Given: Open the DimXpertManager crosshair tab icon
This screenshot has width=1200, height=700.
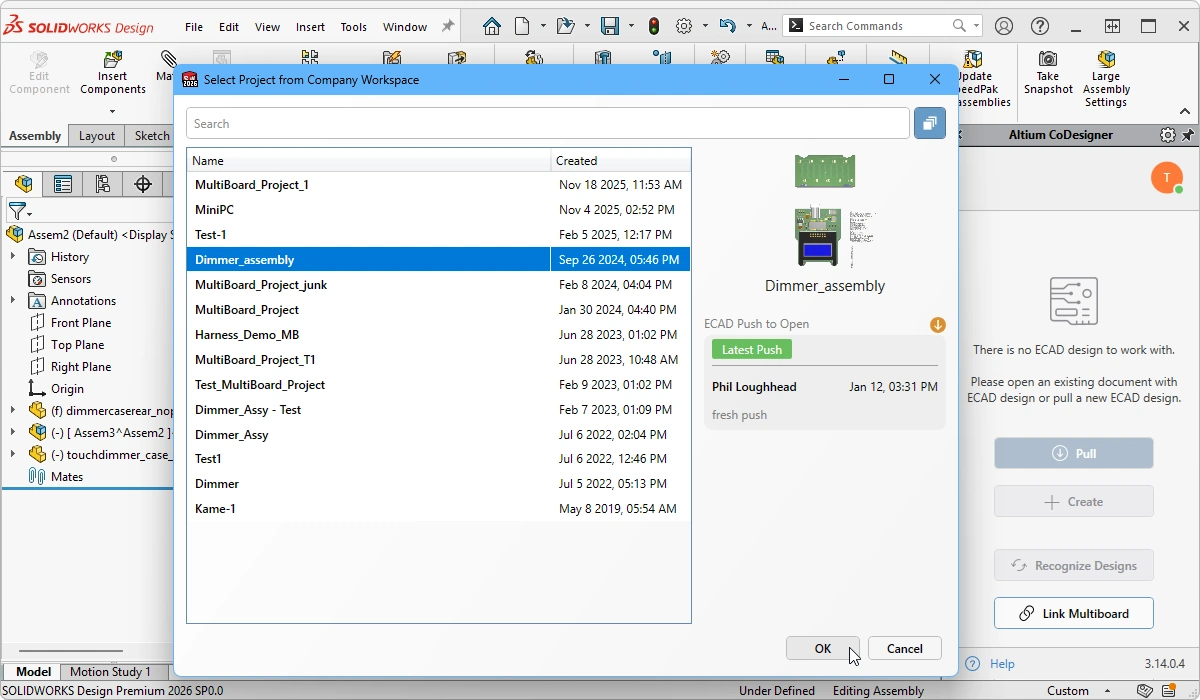Looking at the screenshot, I should (x=143, y=184).
